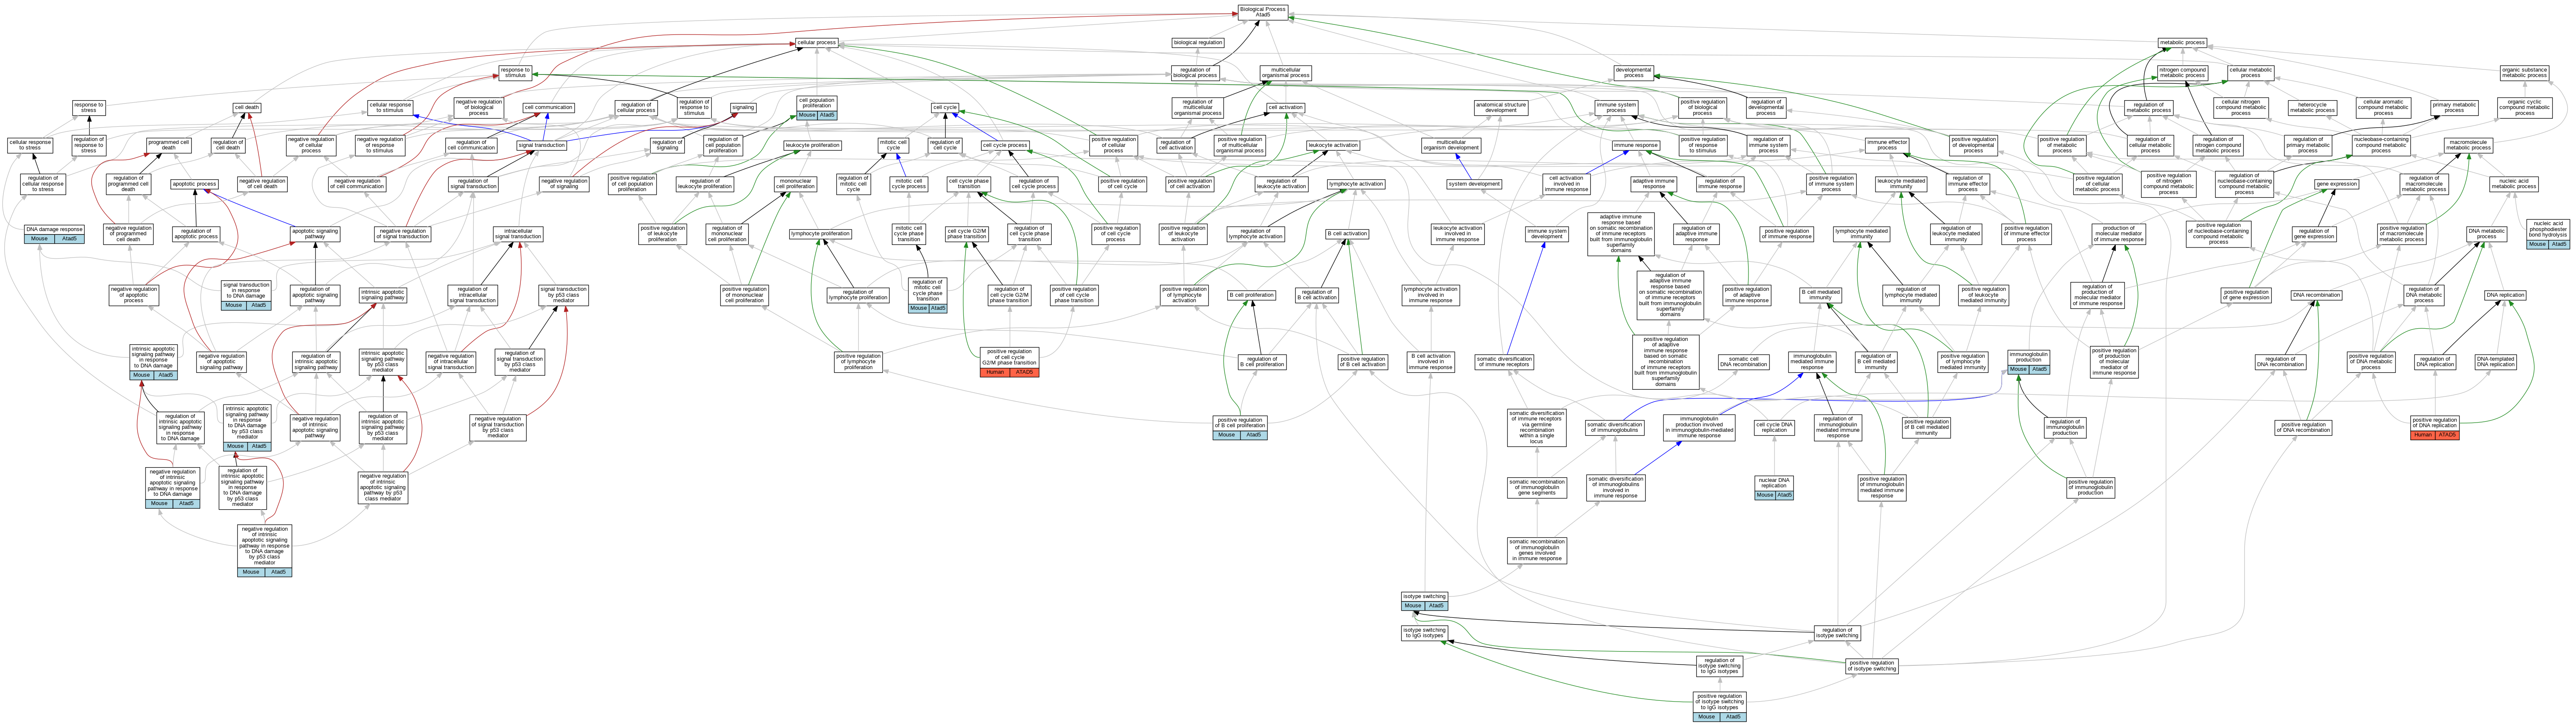The image size is (2576, 726).
Task: Click the 'leukocyte activation' node
Action: pyautogui.click(x=1333, y=145)
